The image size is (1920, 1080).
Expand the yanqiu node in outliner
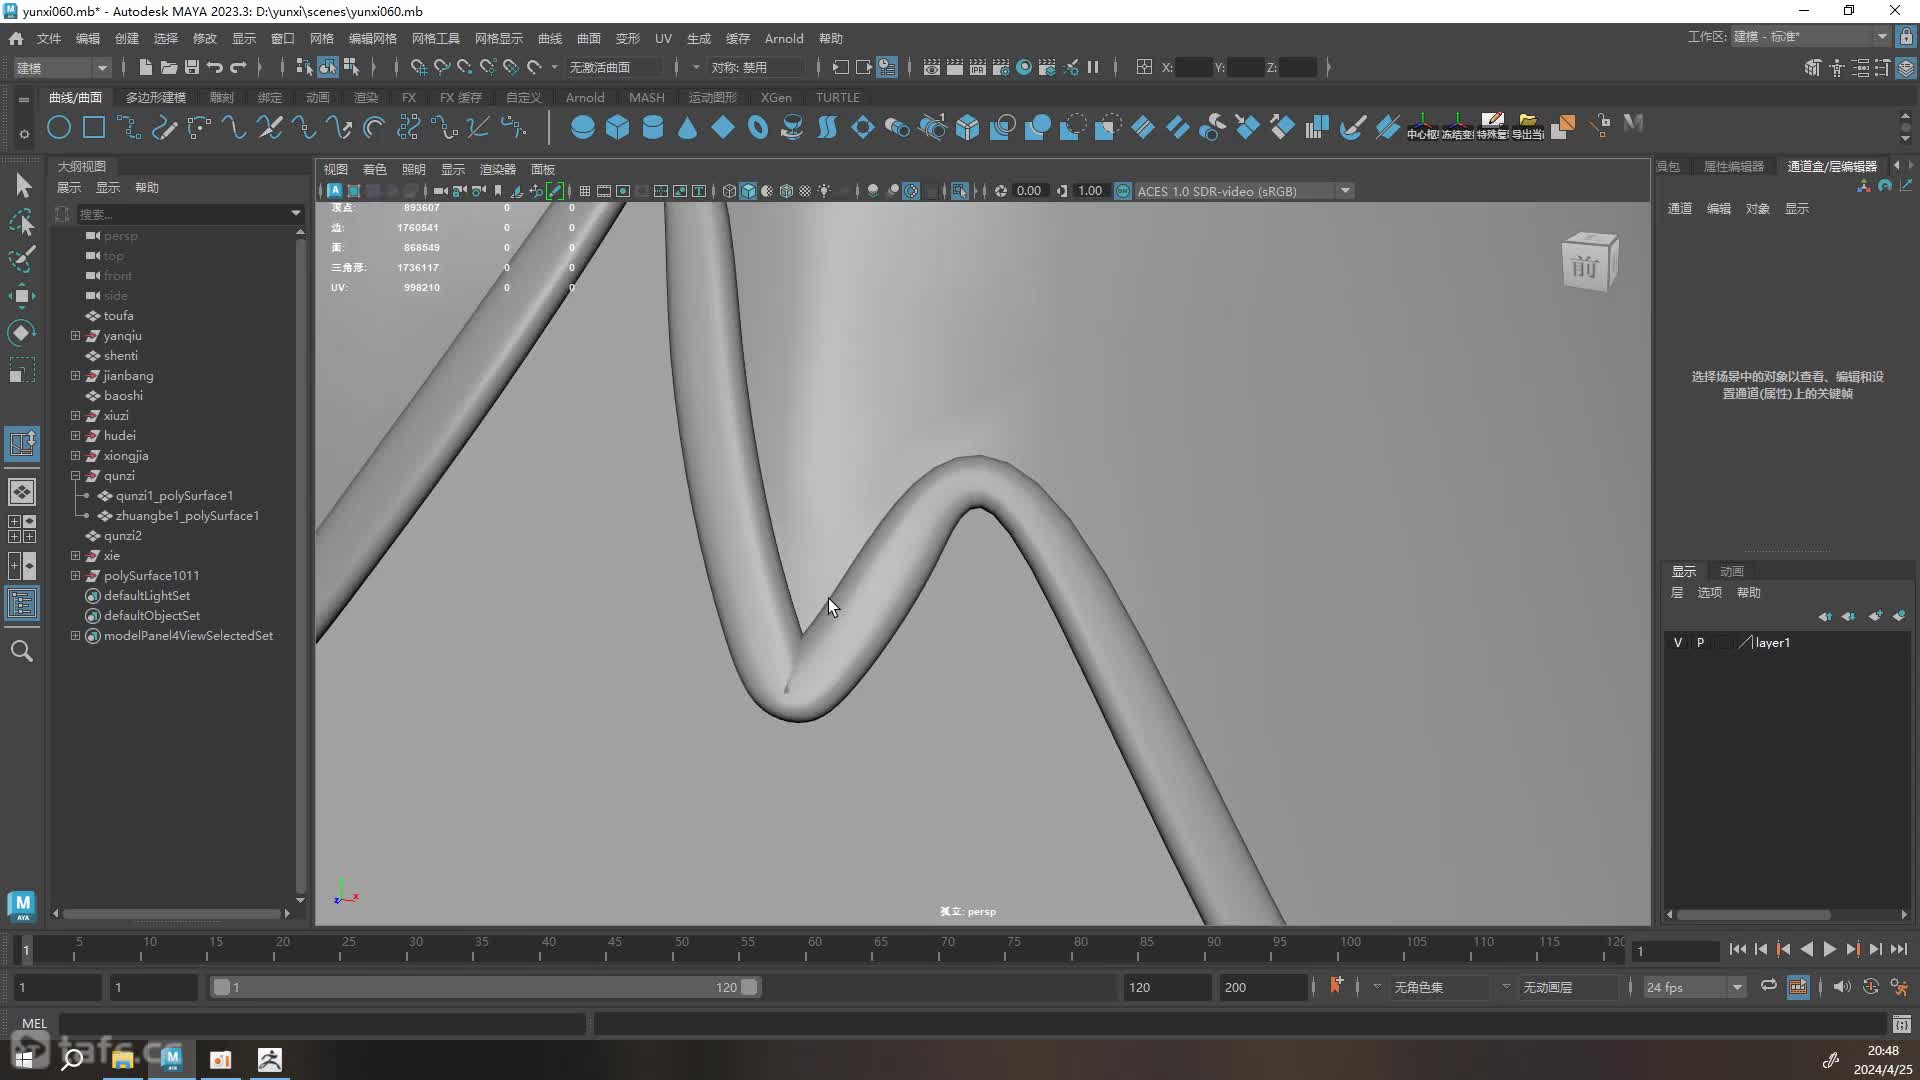(x=75, y=336)
